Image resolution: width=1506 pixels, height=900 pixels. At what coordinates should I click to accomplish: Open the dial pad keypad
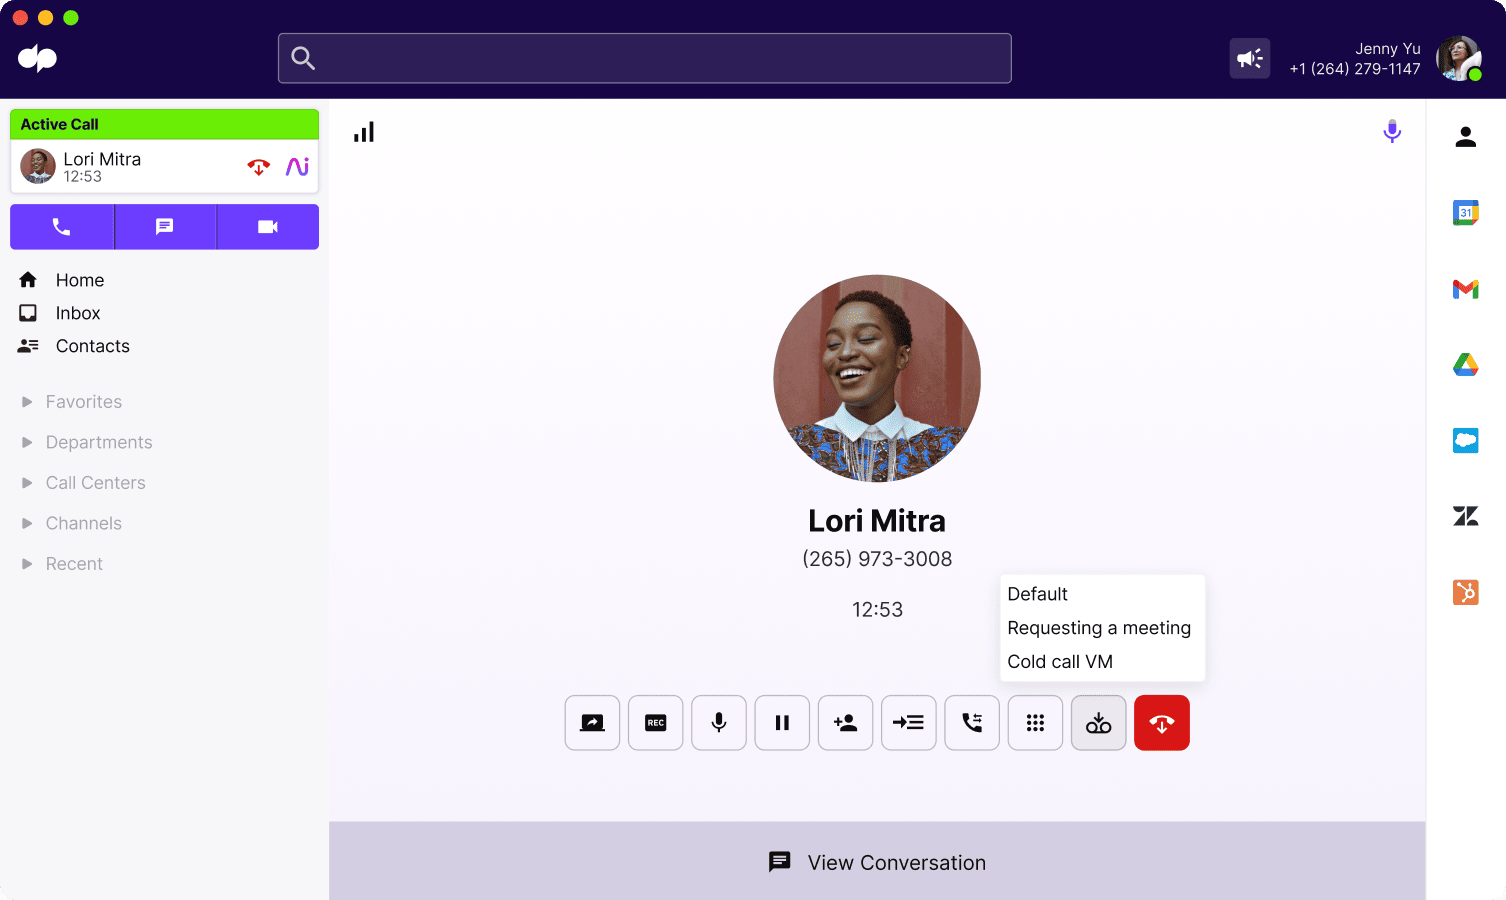coord(1035,722)
